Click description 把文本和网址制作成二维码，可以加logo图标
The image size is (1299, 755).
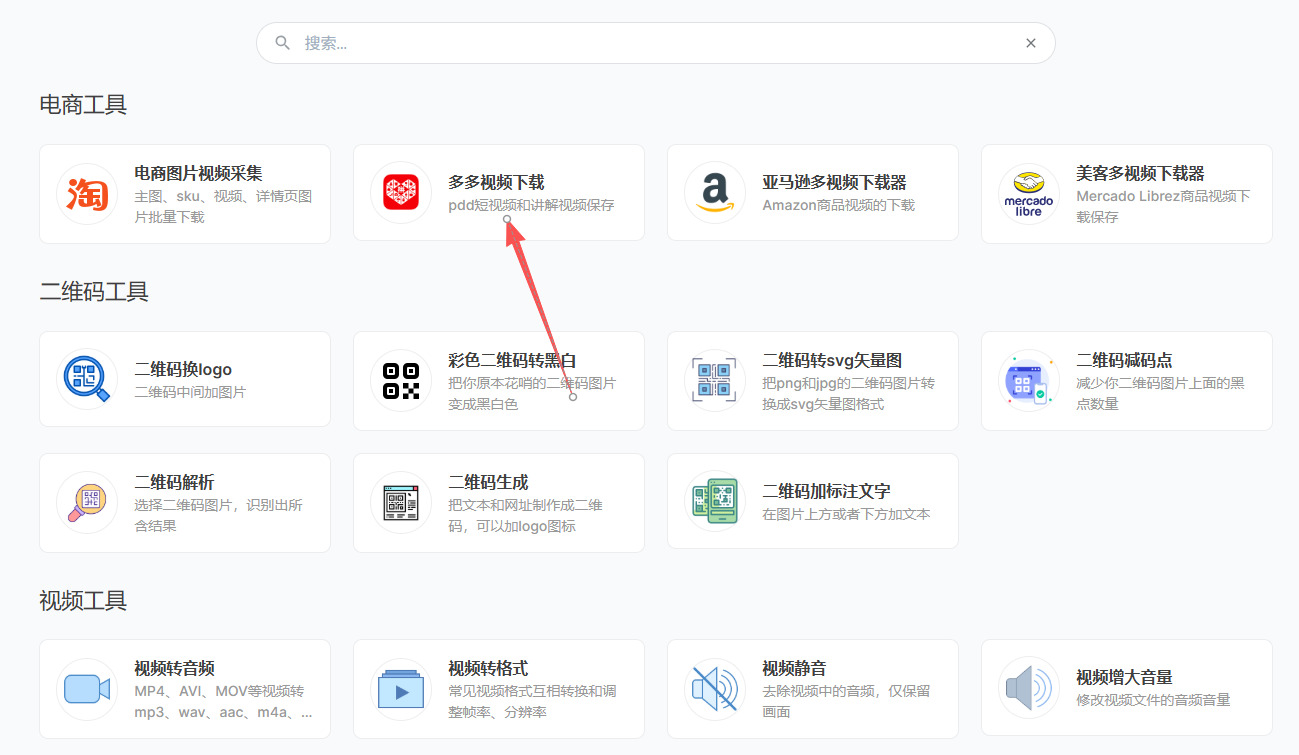[525, 515]
